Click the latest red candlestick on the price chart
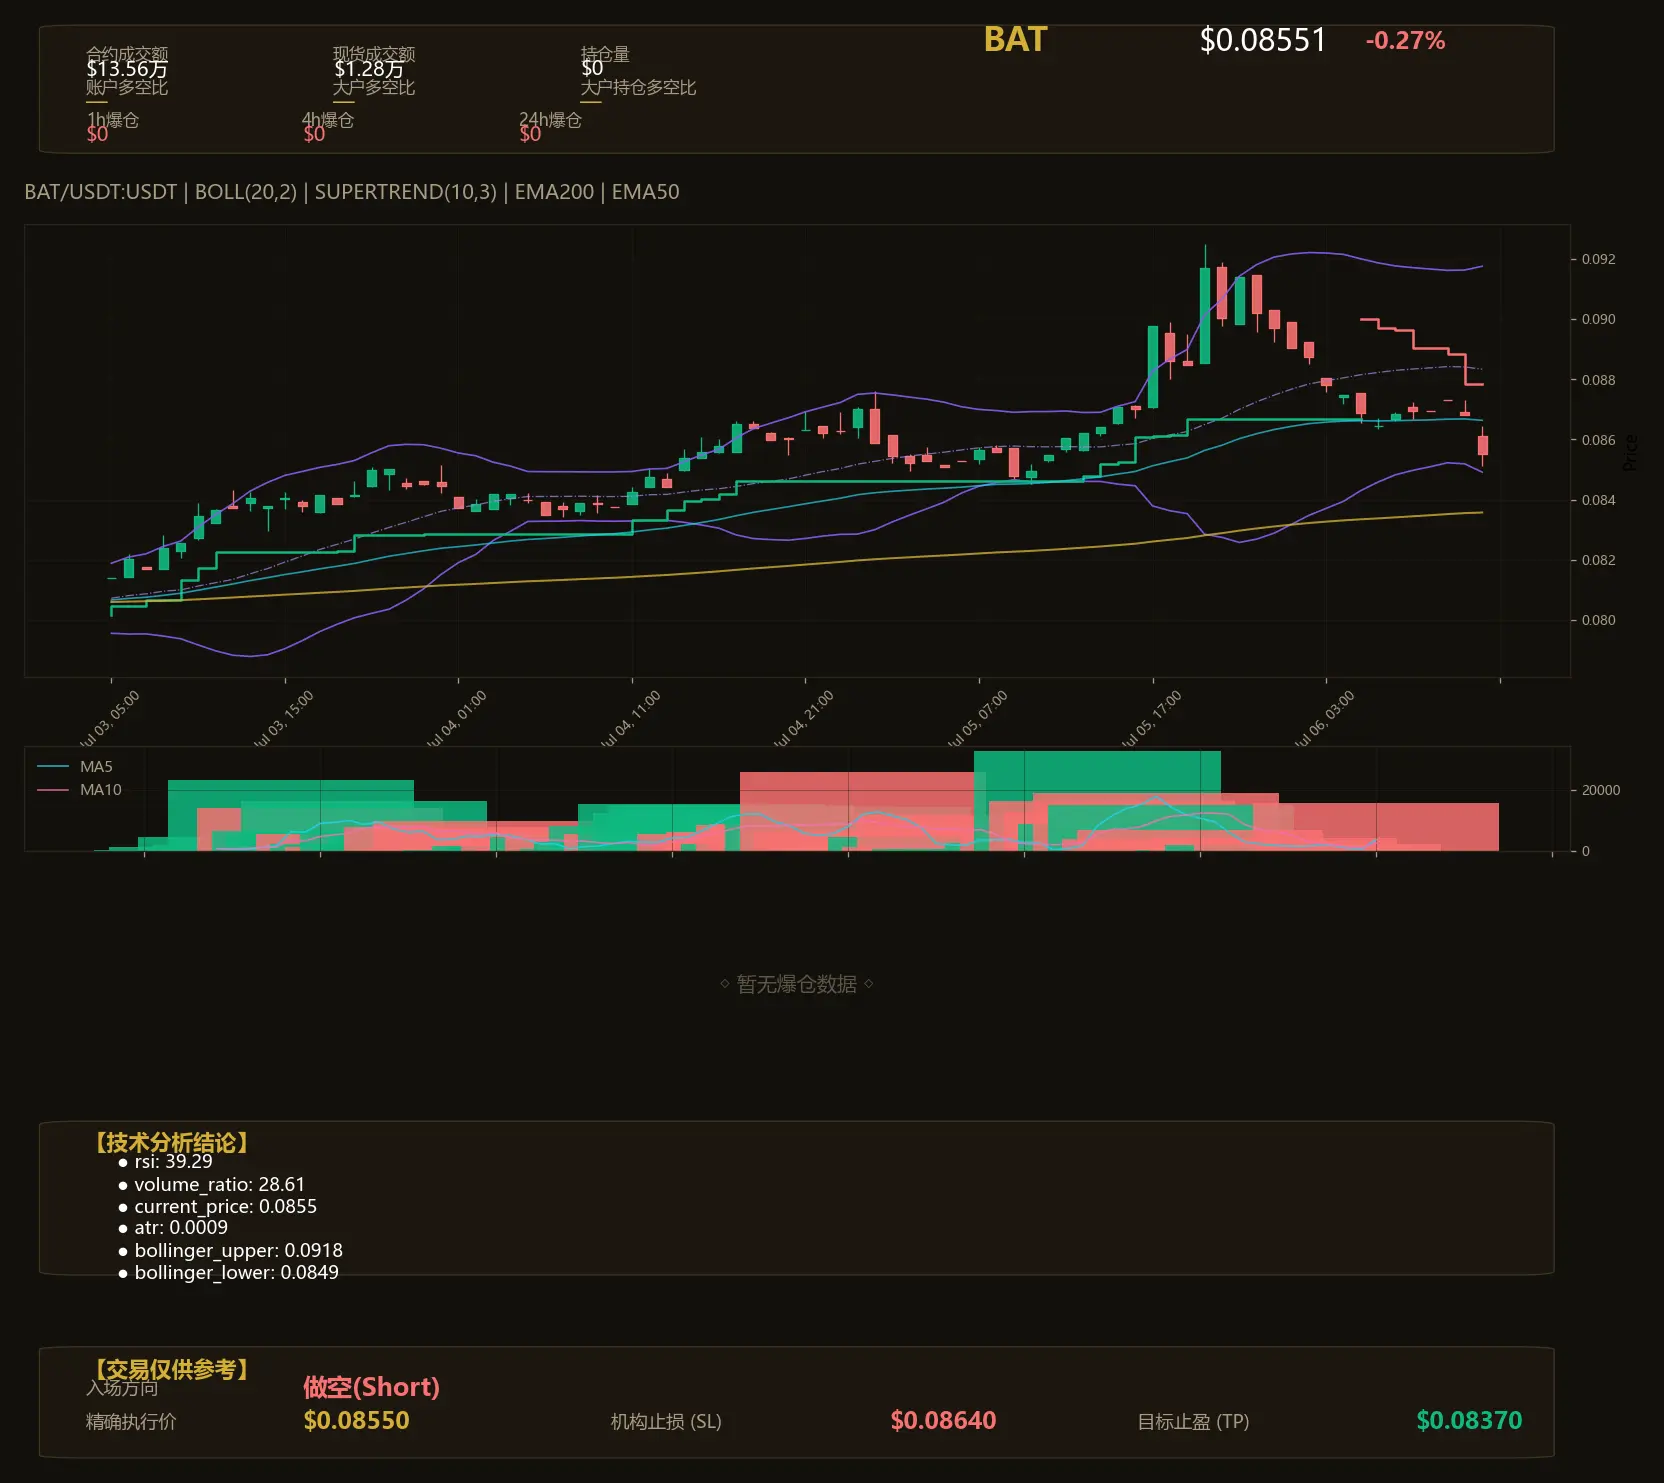 point(1482,445)
